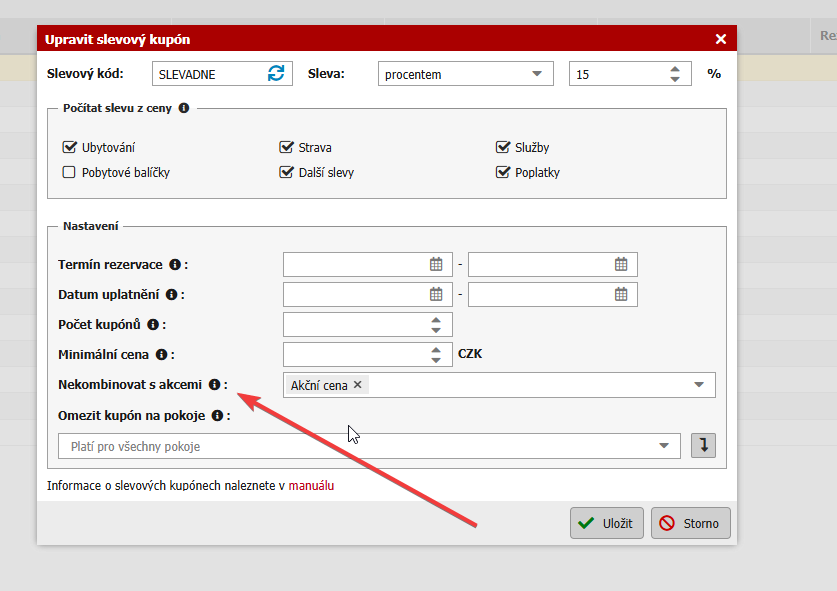Screen dimensions: 837x591
Task: Open the manuálu link
Action: tap(311, 486)
